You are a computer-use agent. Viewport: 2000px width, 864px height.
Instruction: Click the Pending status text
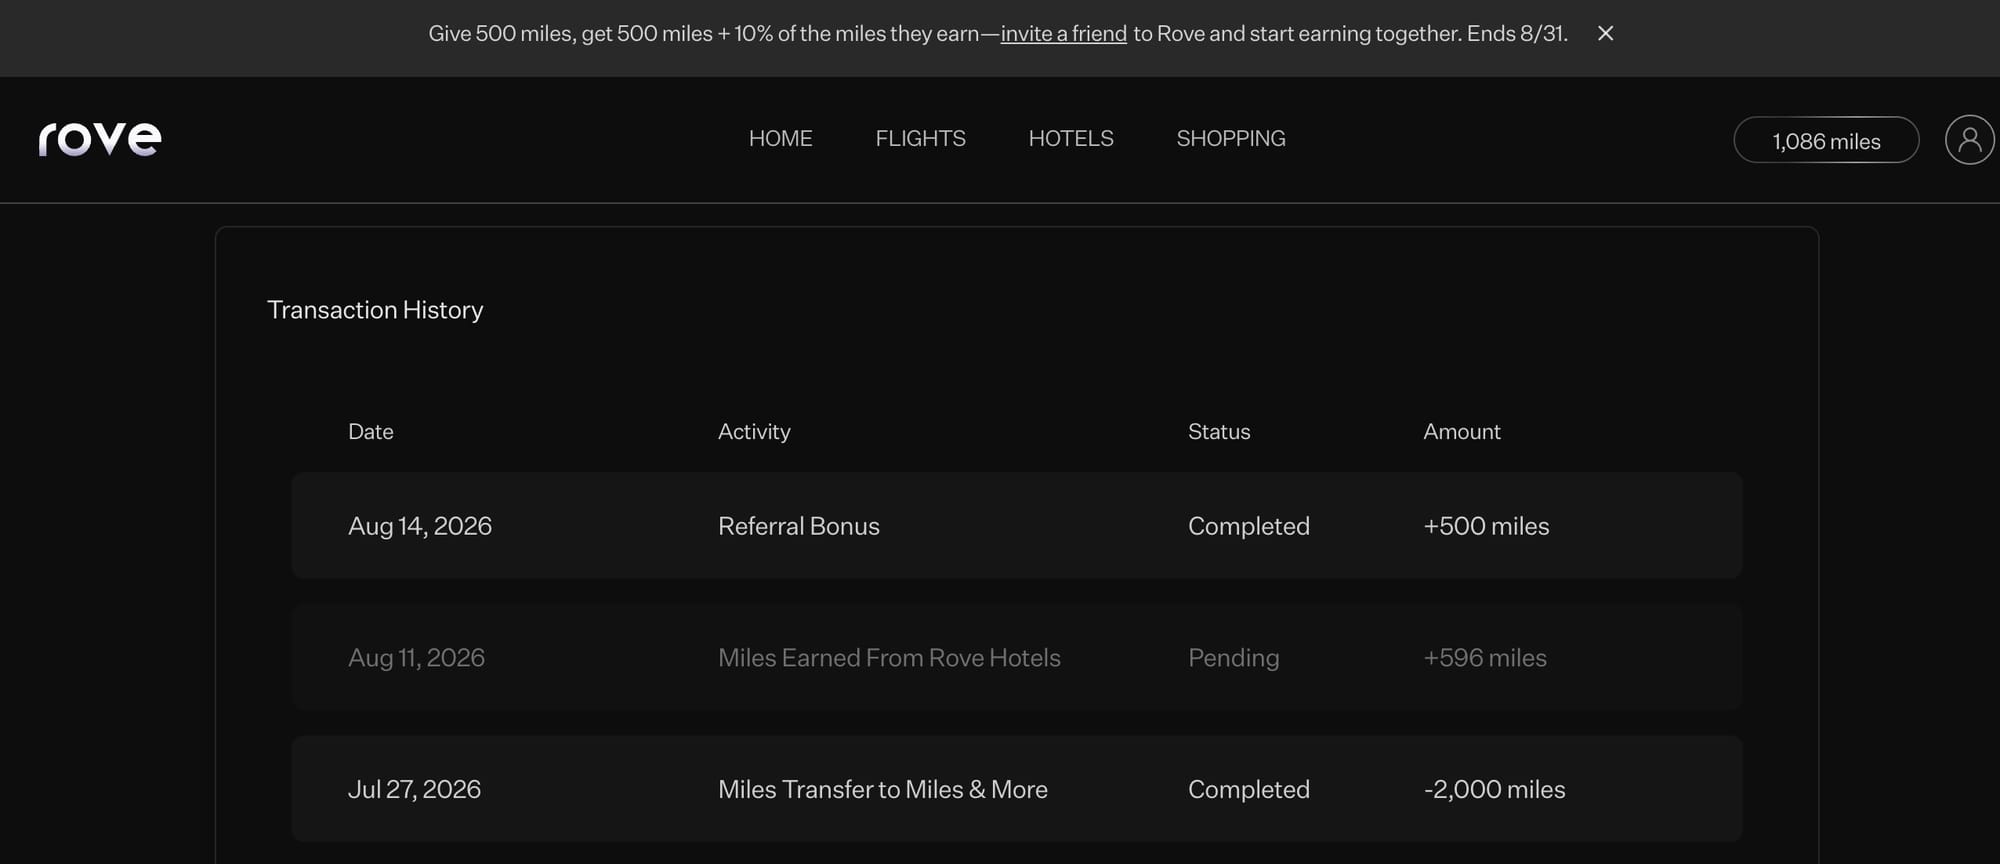click(x=1233, y=658)
